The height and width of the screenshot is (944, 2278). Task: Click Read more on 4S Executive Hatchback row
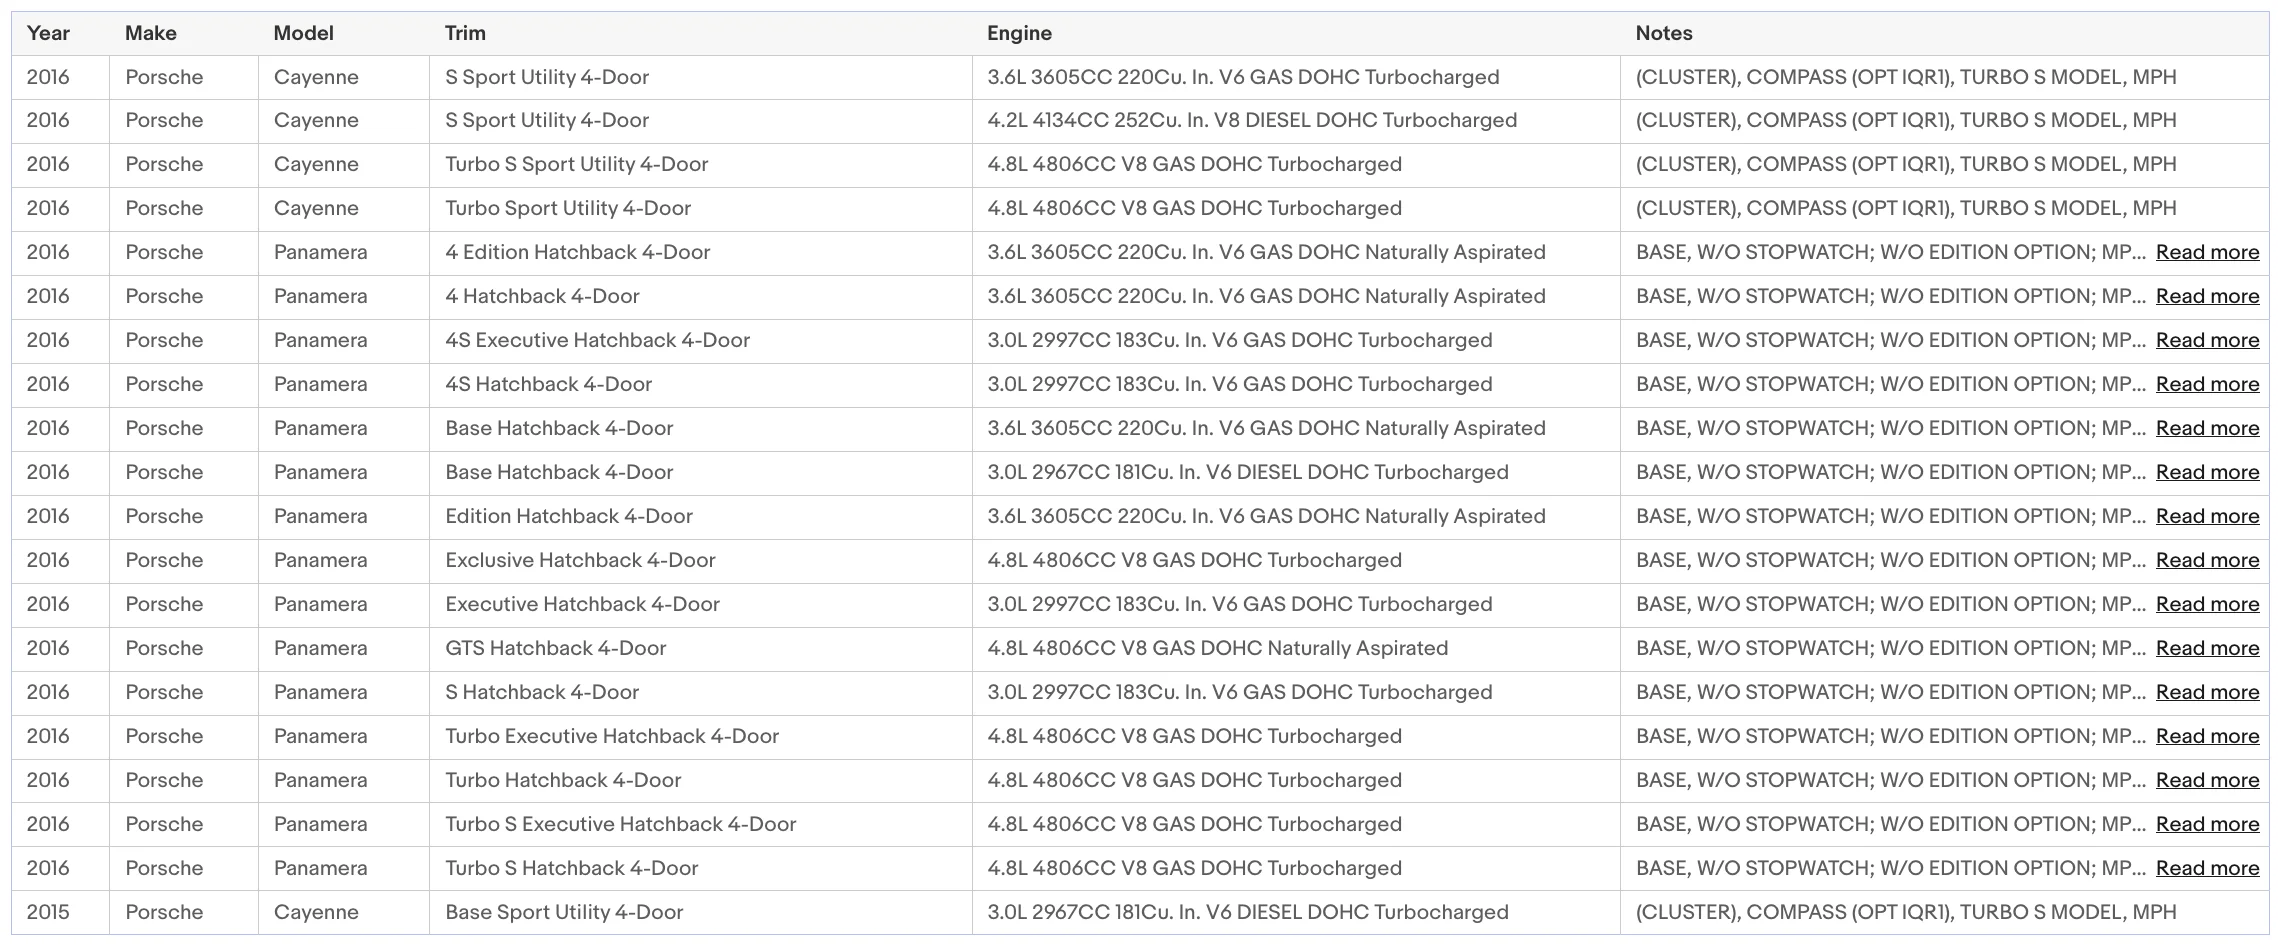coord(2207,341)
